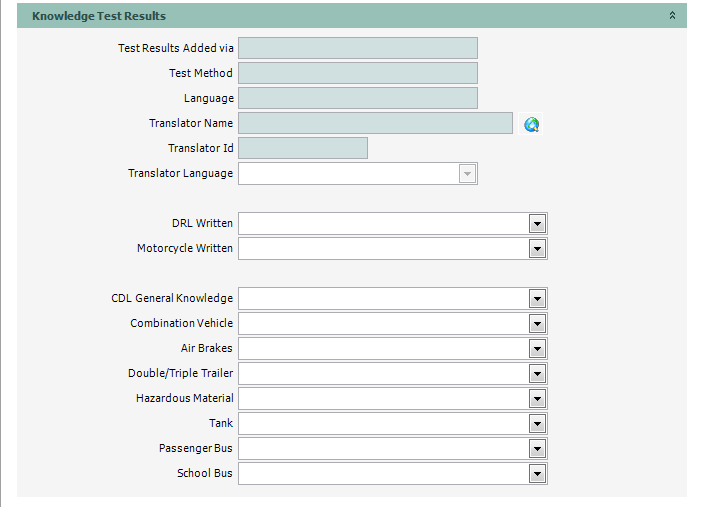Screen dimensions: 702x507
Task: Open the Combination Vehicle dropdown
Action: pyautogui.click(x=537, y=324)
